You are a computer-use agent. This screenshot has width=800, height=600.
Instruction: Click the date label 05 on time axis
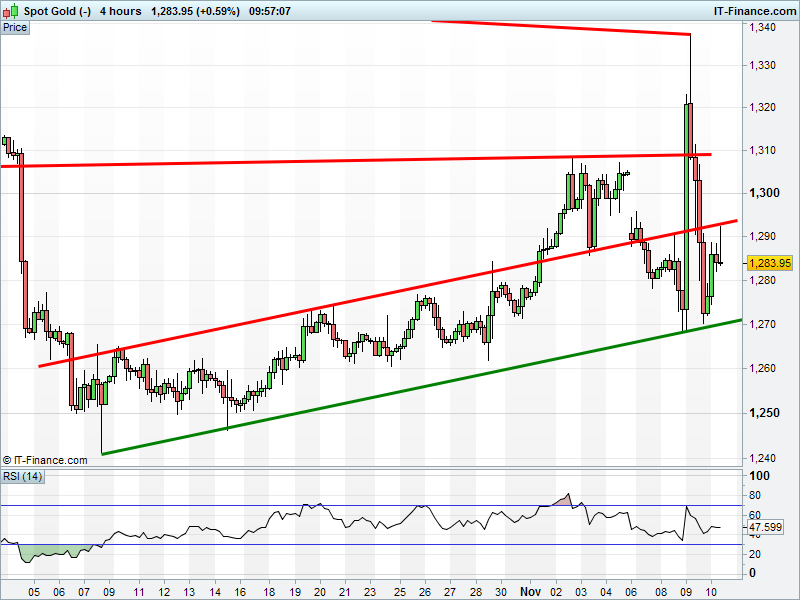click(x=34, y=592)
